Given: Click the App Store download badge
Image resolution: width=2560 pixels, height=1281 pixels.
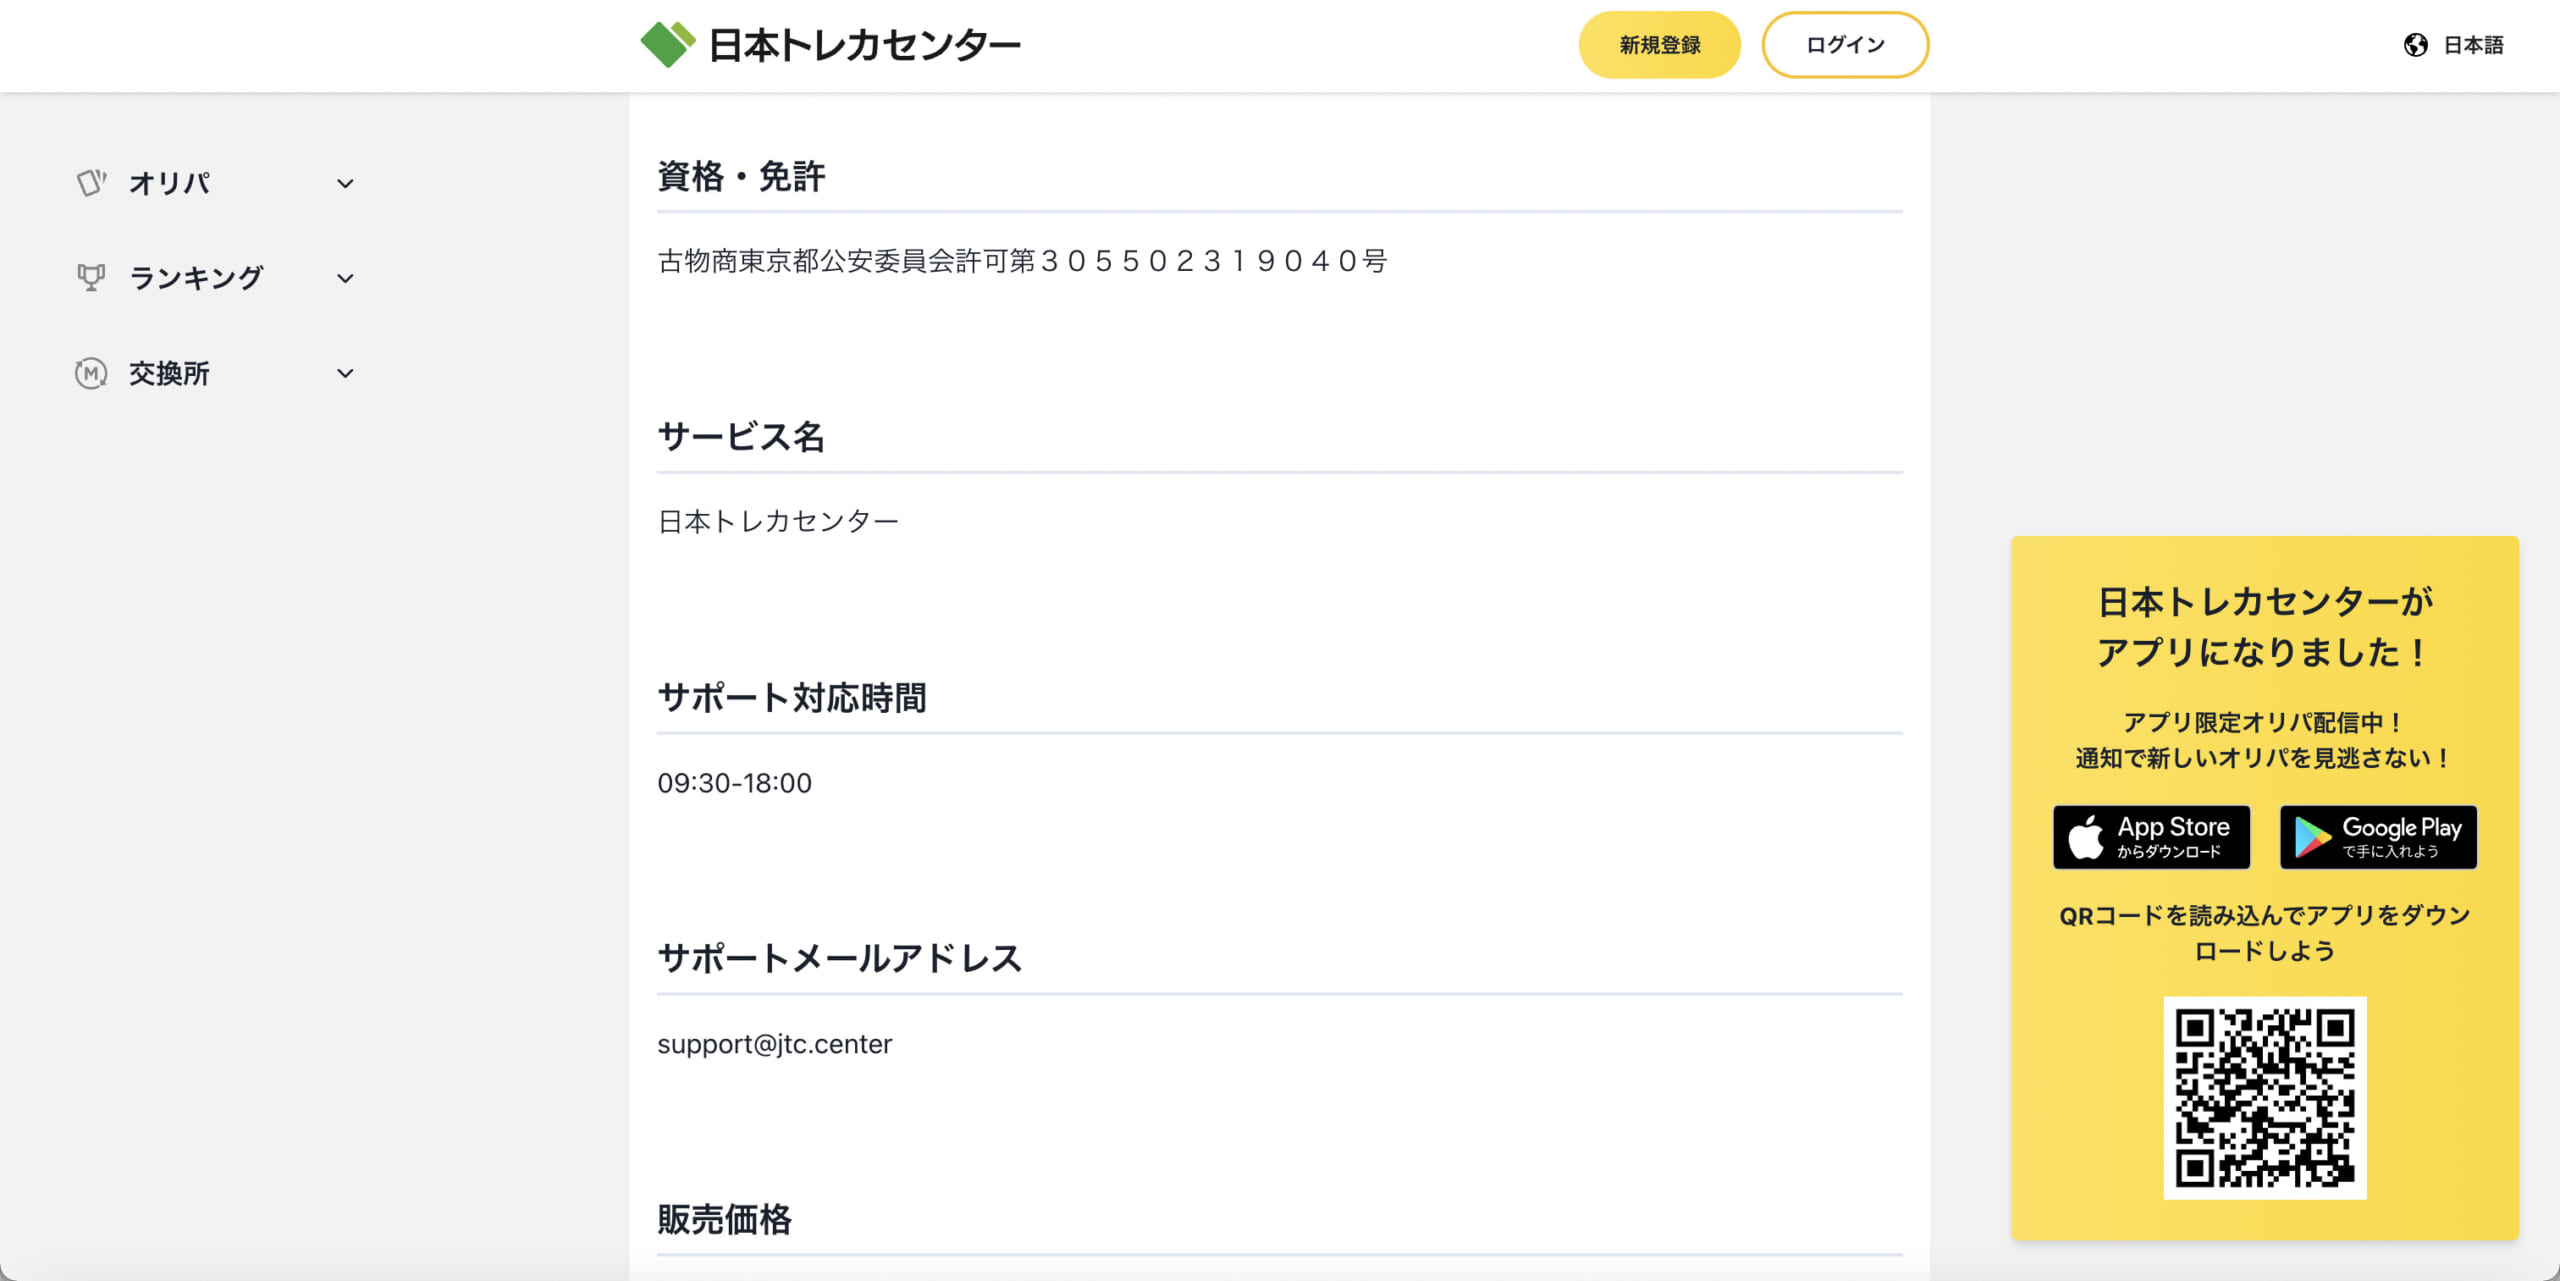Looking at the screenshot, I should click(2152, 837).
